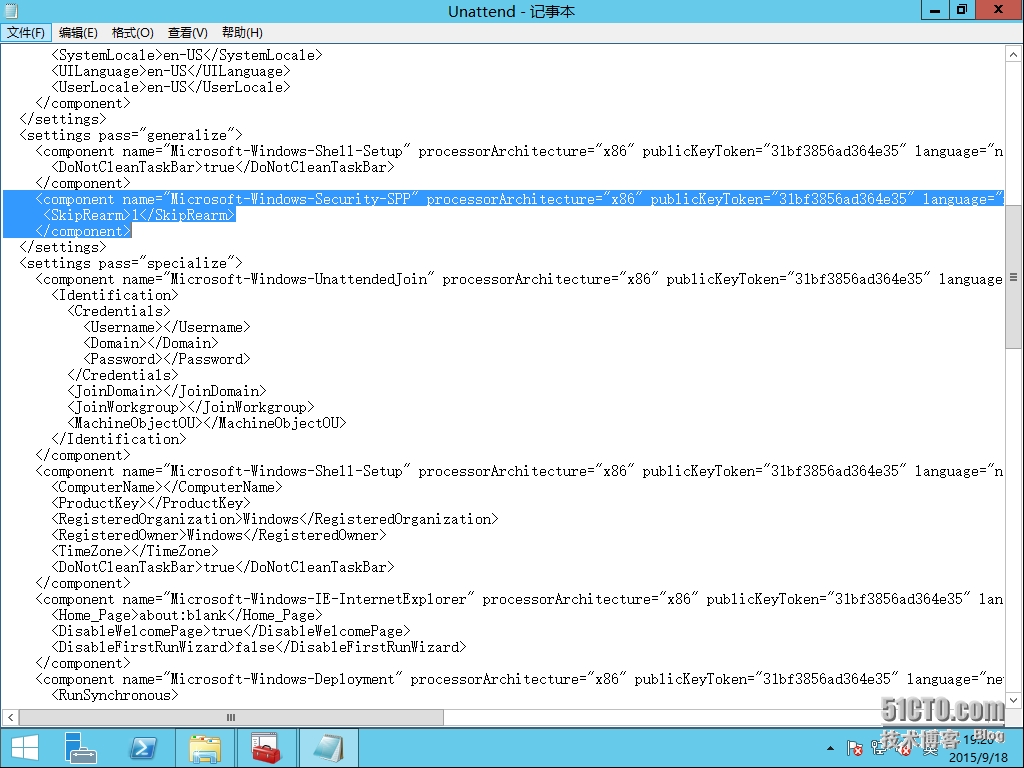Click the Microsoft-Windows-Deployment component line

pos(519,679)
